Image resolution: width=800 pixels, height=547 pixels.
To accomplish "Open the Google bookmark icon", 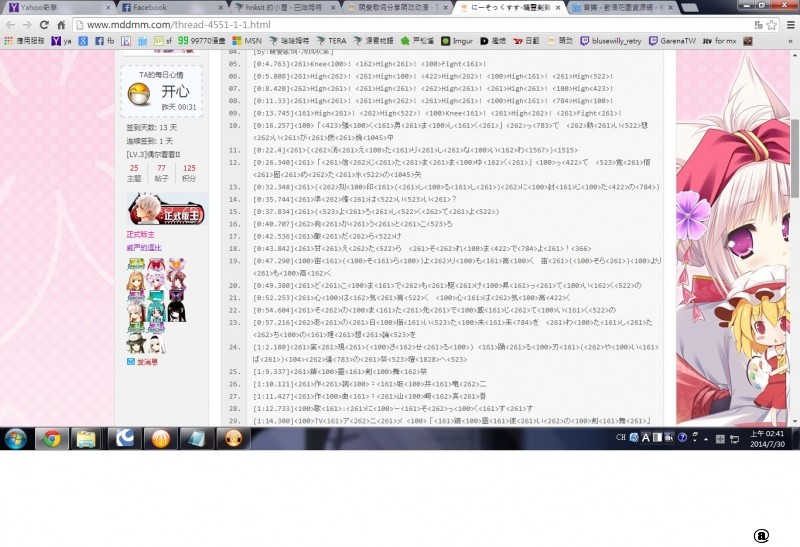I will (x=83, y=41).
